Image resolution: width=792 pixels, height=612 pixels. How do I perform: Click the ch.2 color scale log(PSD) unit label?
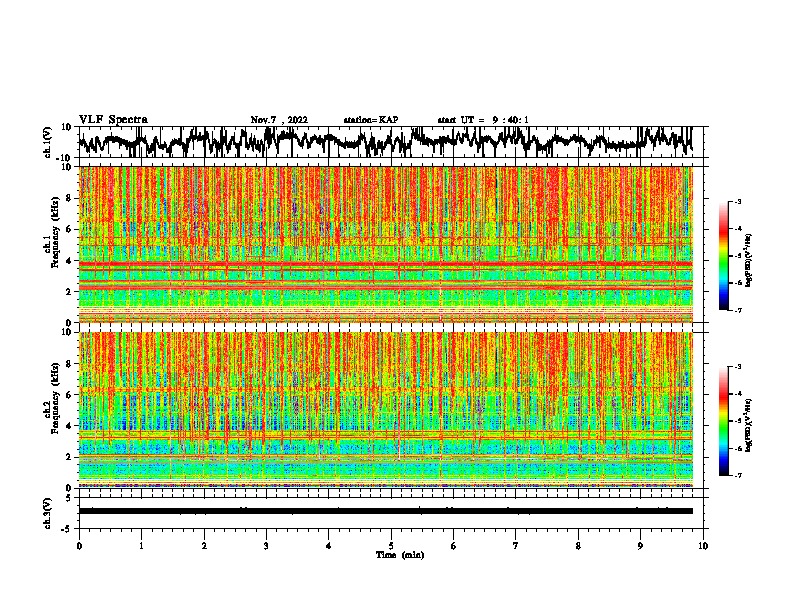(x=748, y=425)
